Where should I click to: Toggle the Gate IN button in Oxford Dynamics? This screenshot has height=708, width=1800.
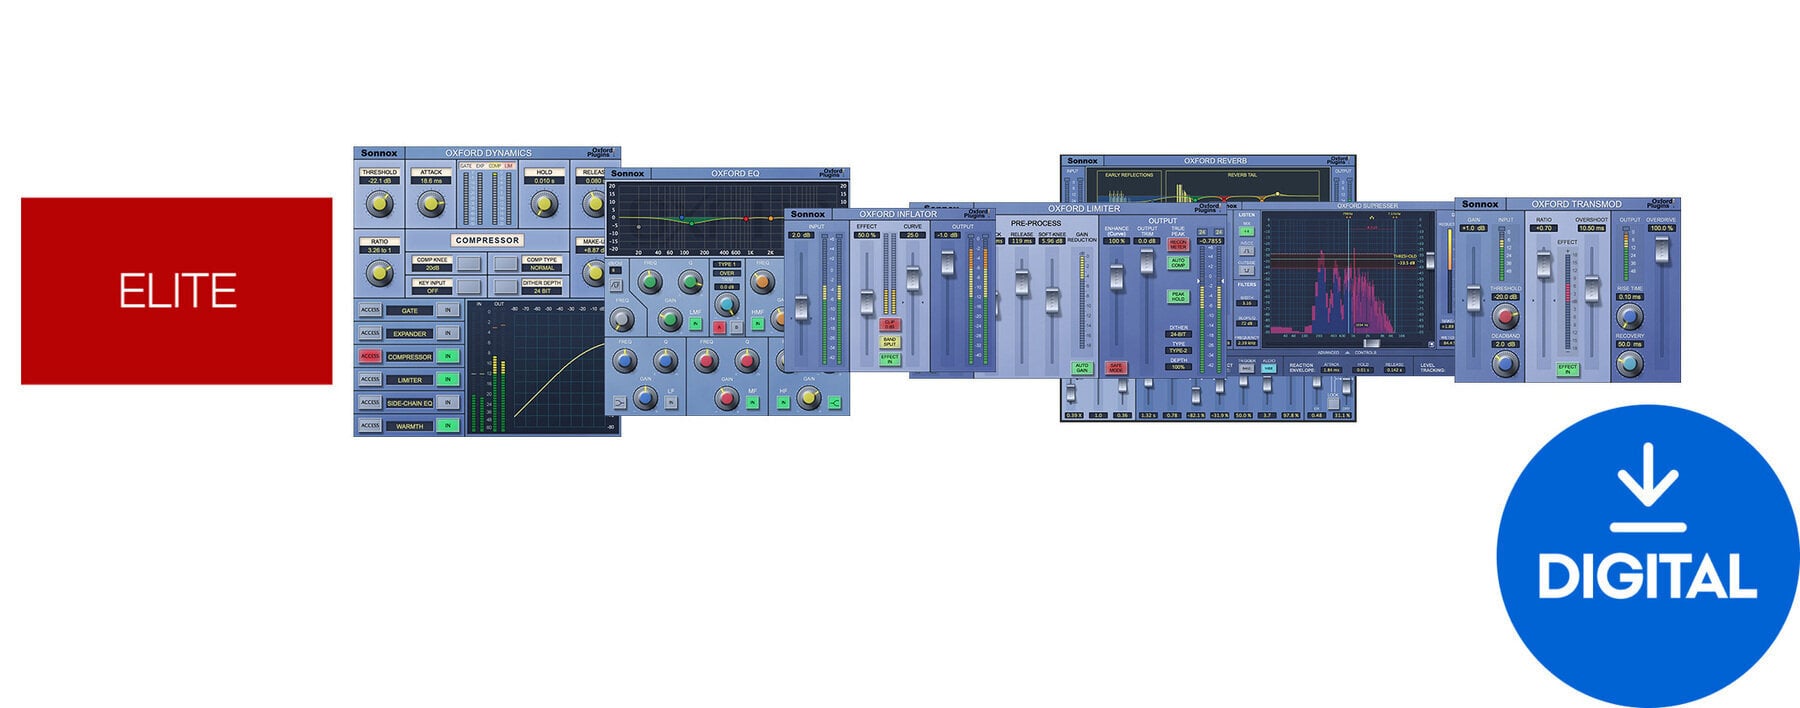(x=448, y=310)
